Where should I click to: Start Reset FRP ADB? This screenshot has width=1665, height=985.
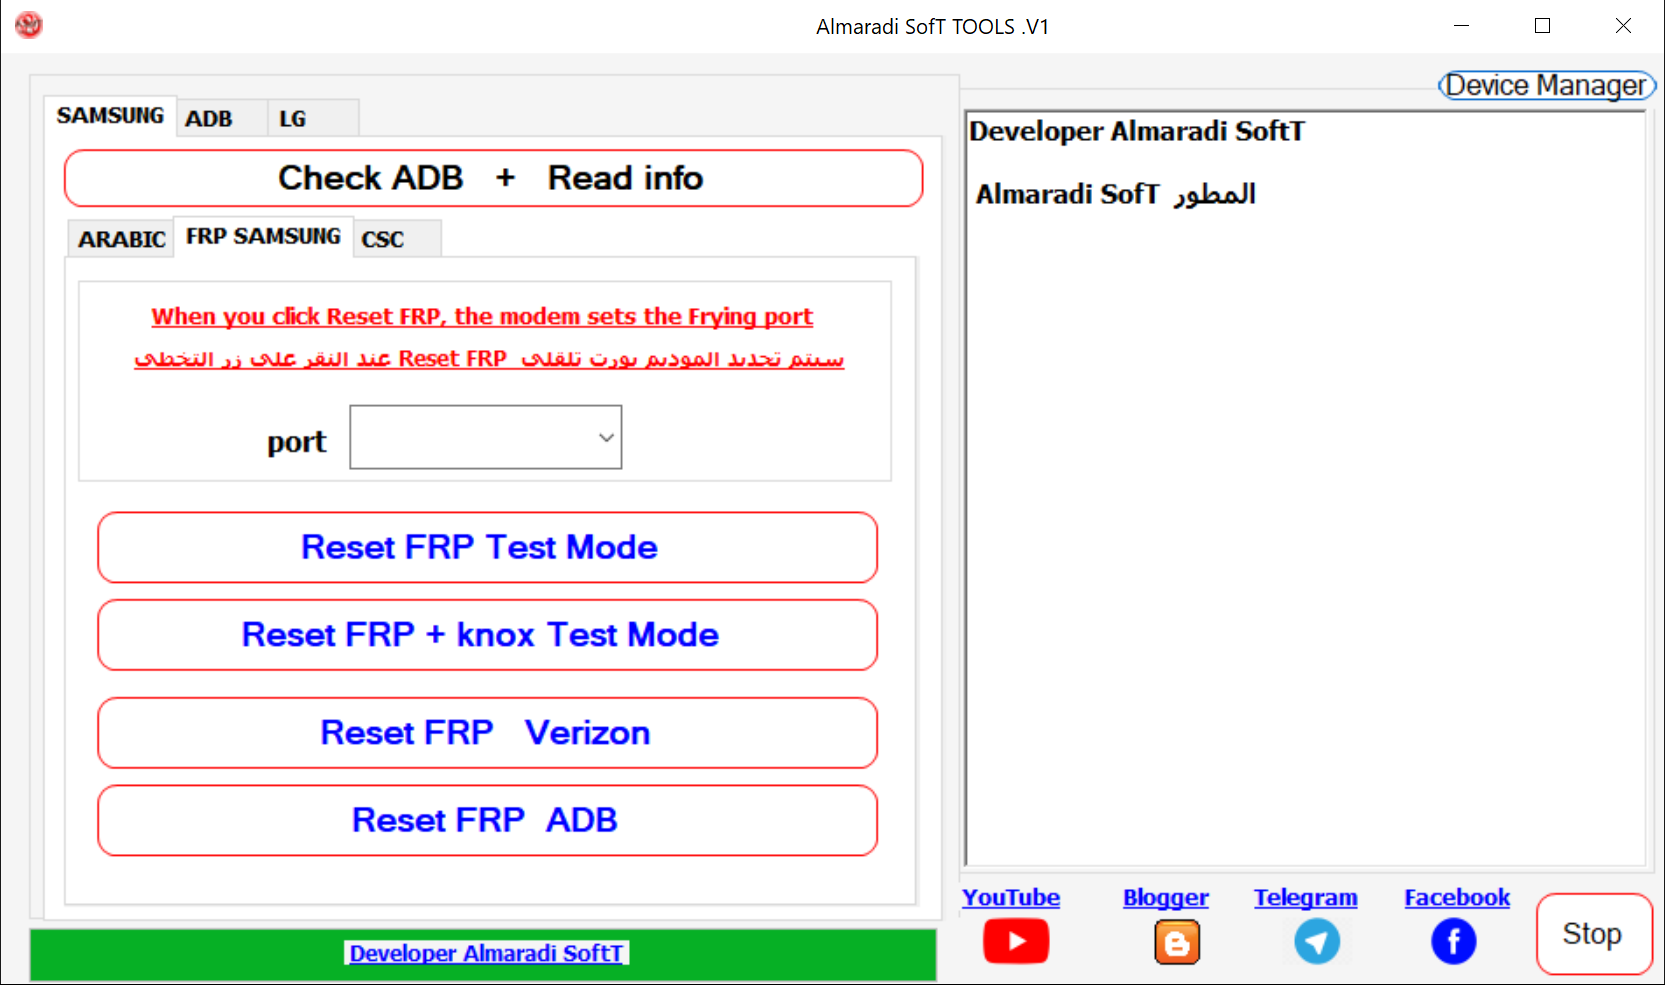tap(487, 820)
